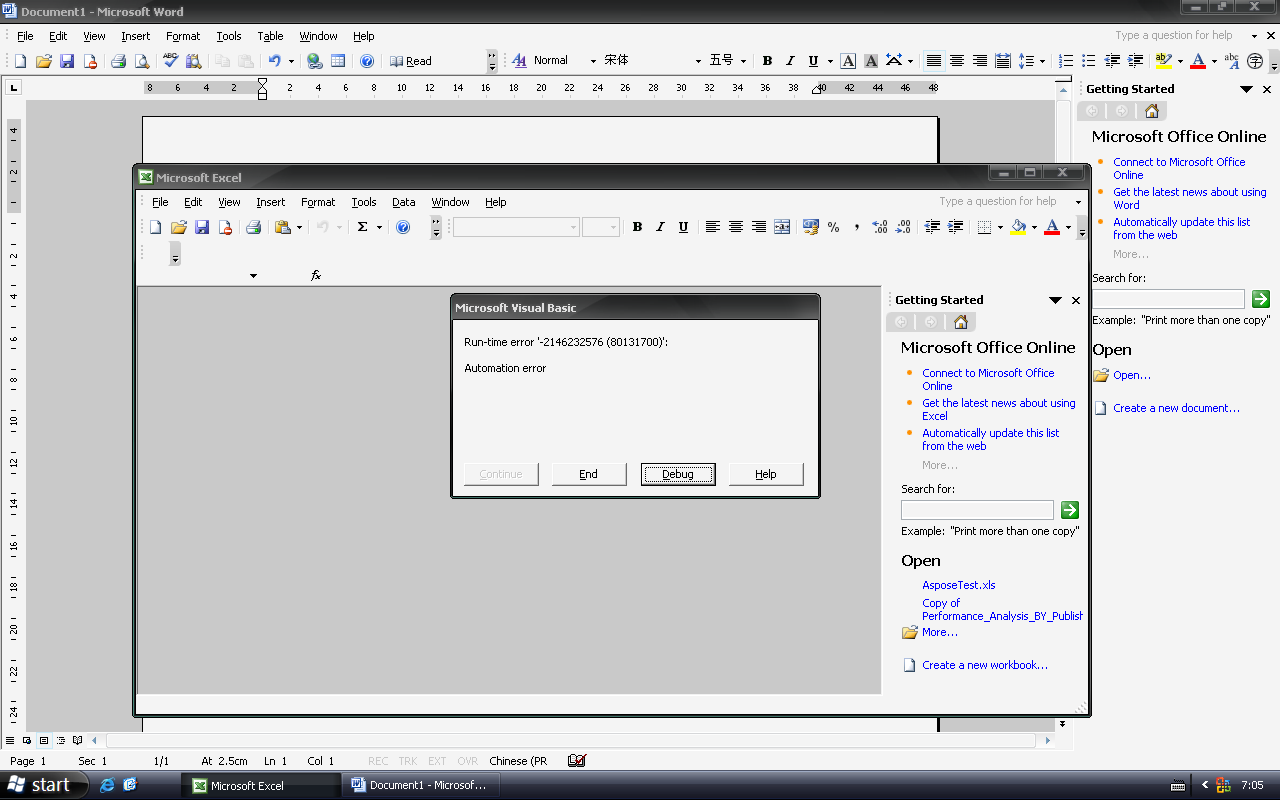Screen dimensions: 1280x800
Task: Open the Normal style dropdown in Word
Action: [x=593, y=61]
